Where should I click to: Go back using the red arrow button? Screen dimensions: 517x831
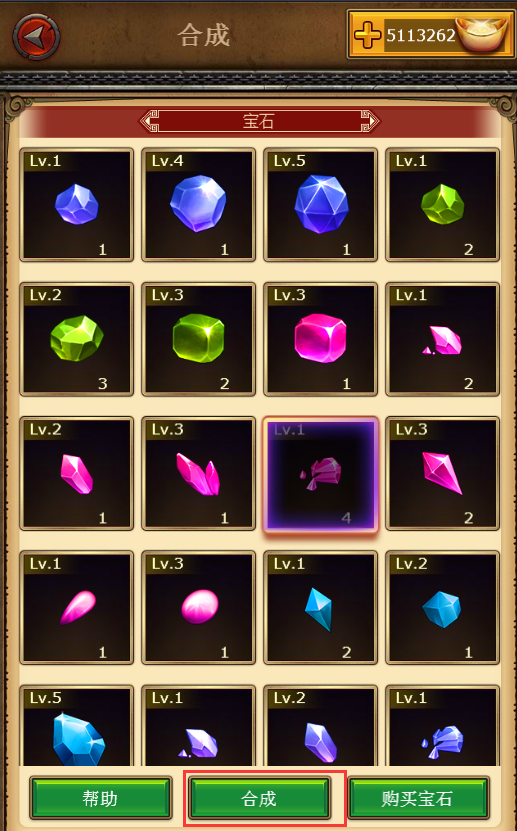(x=36, y=36)
